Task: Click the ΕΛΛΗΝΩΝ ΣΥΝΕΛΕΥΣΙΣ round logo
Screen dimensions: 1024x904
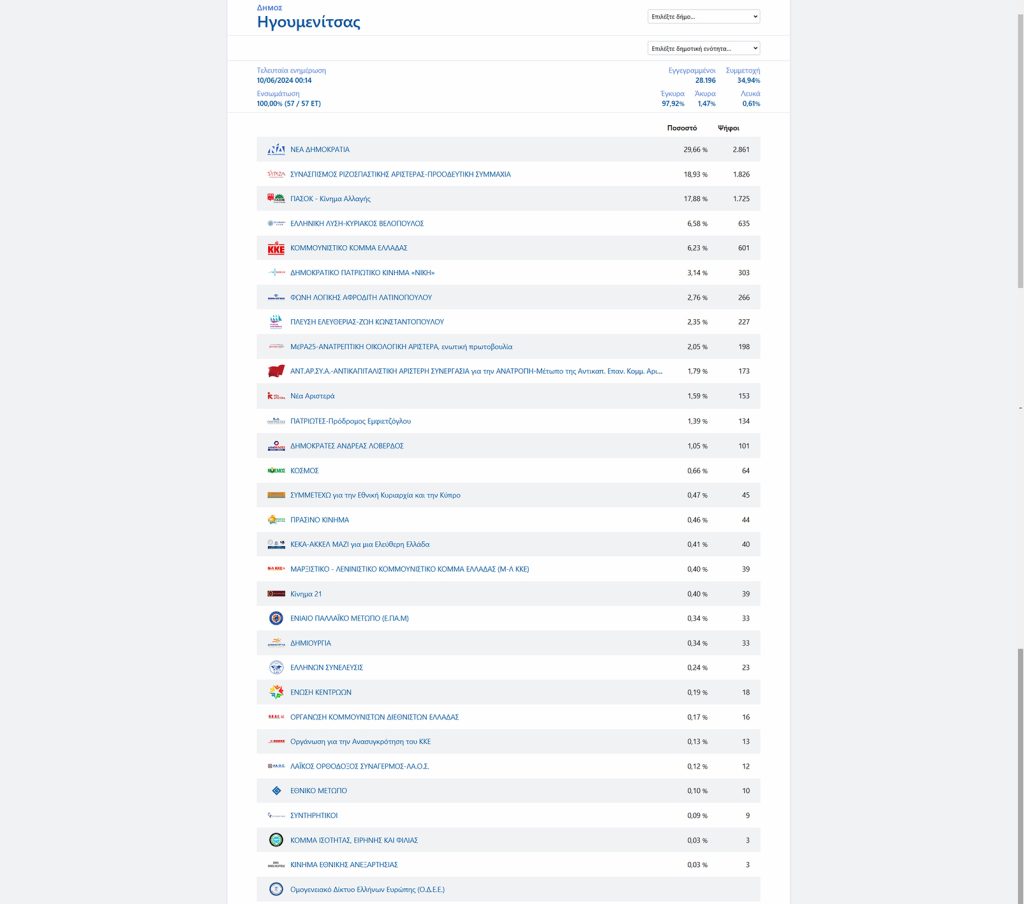Action: coord(276,668)
